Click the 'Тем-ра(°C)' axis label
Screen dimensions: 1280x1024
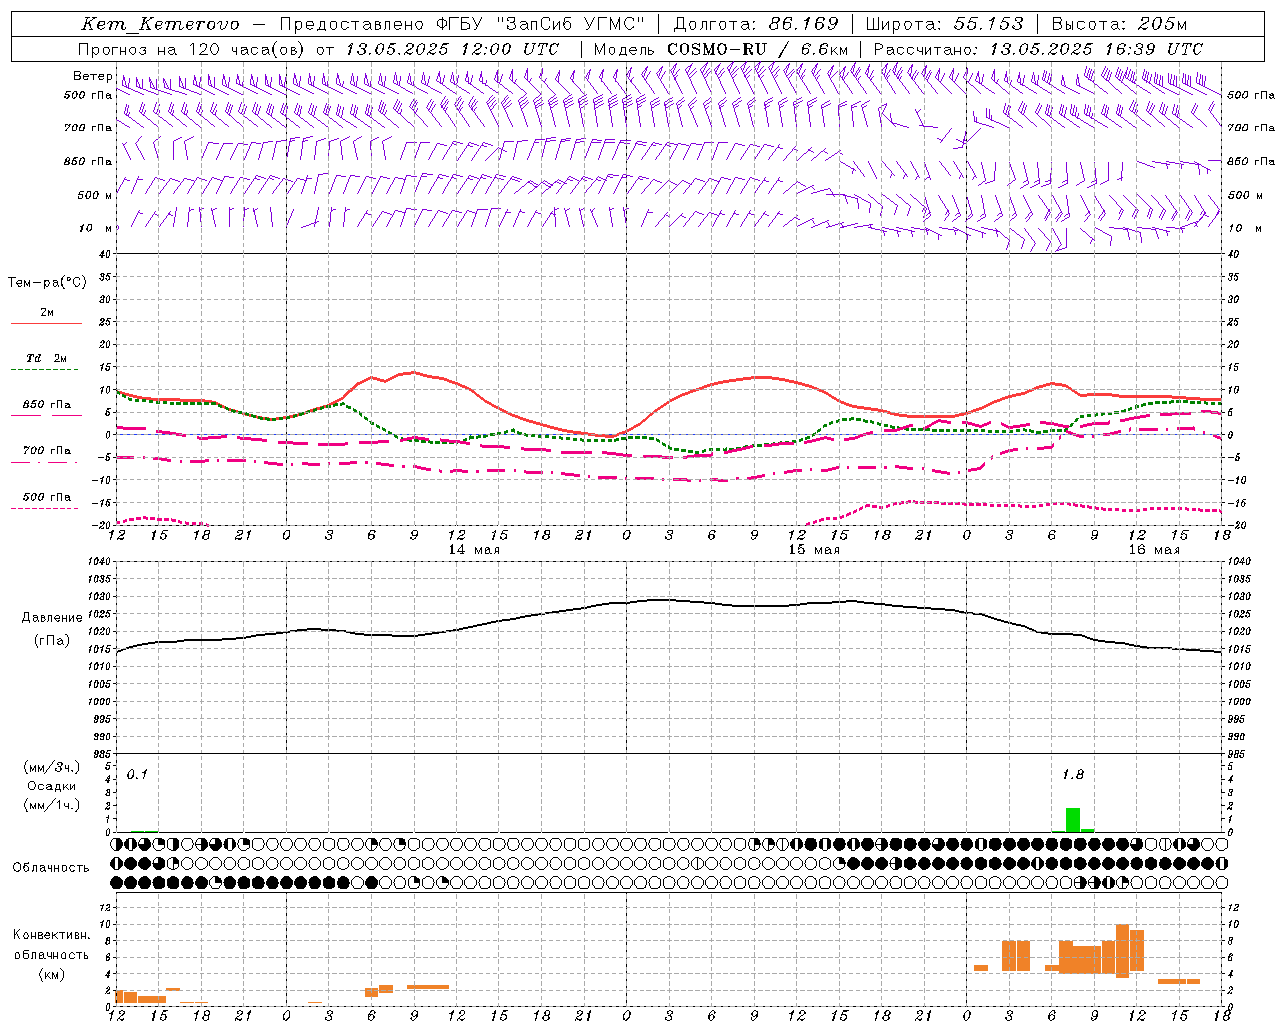click(47, 283)
